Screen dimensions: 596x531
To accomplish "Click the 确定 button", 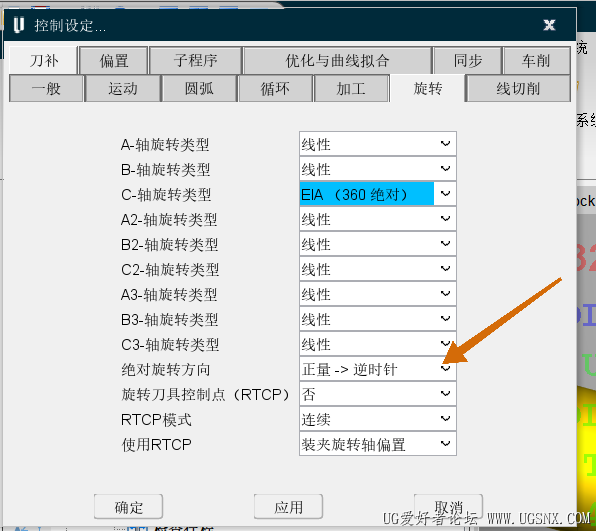I will (x=128, y=507).
